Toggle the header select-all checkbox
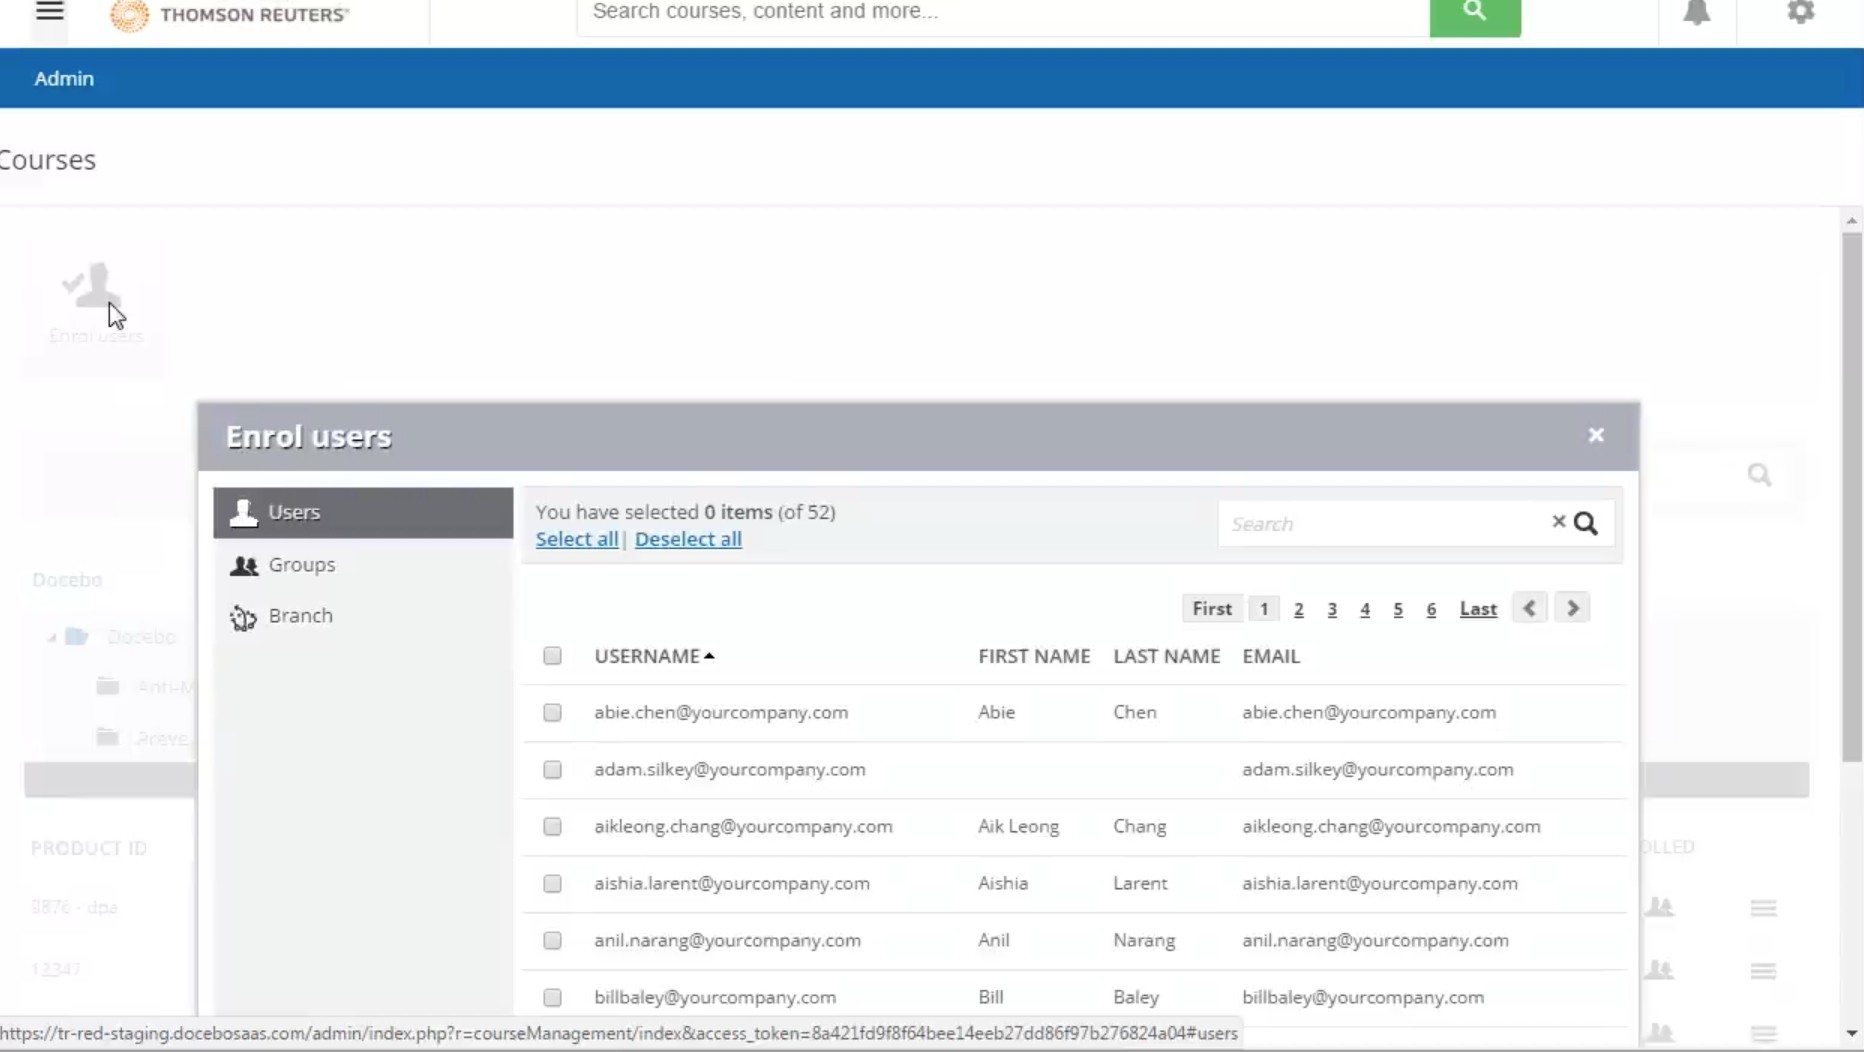 pyautogui.click(x=552, y=656)
